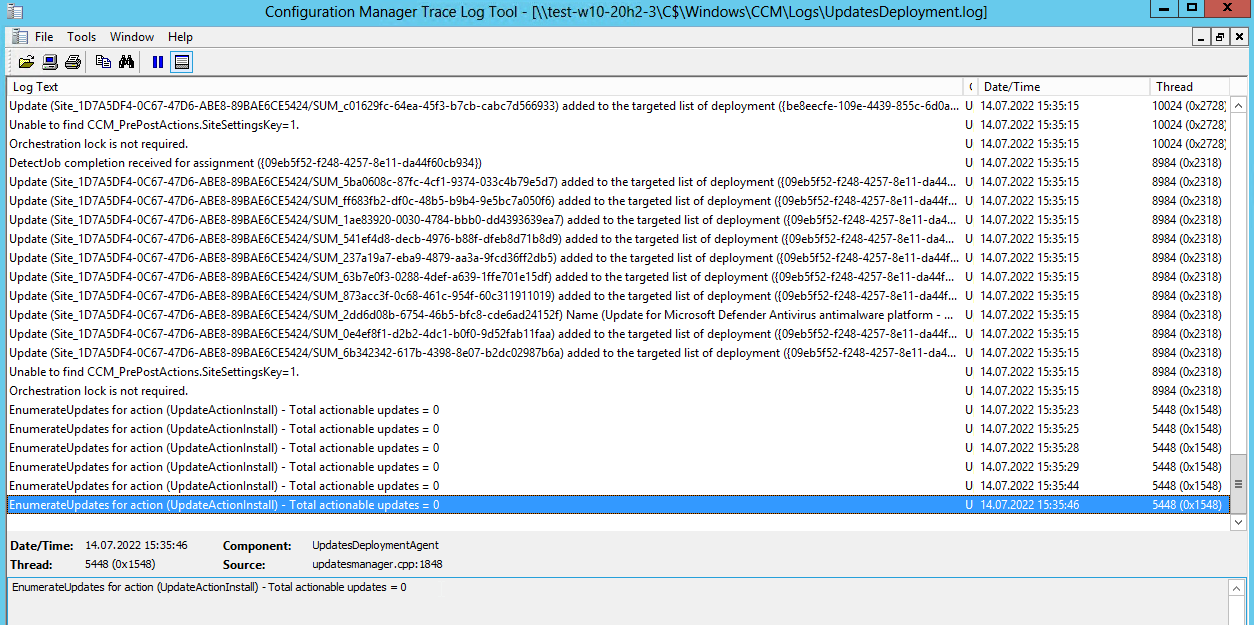Open the Help menu
This screenshot has height=625, width=1254.
click(179, 36)
